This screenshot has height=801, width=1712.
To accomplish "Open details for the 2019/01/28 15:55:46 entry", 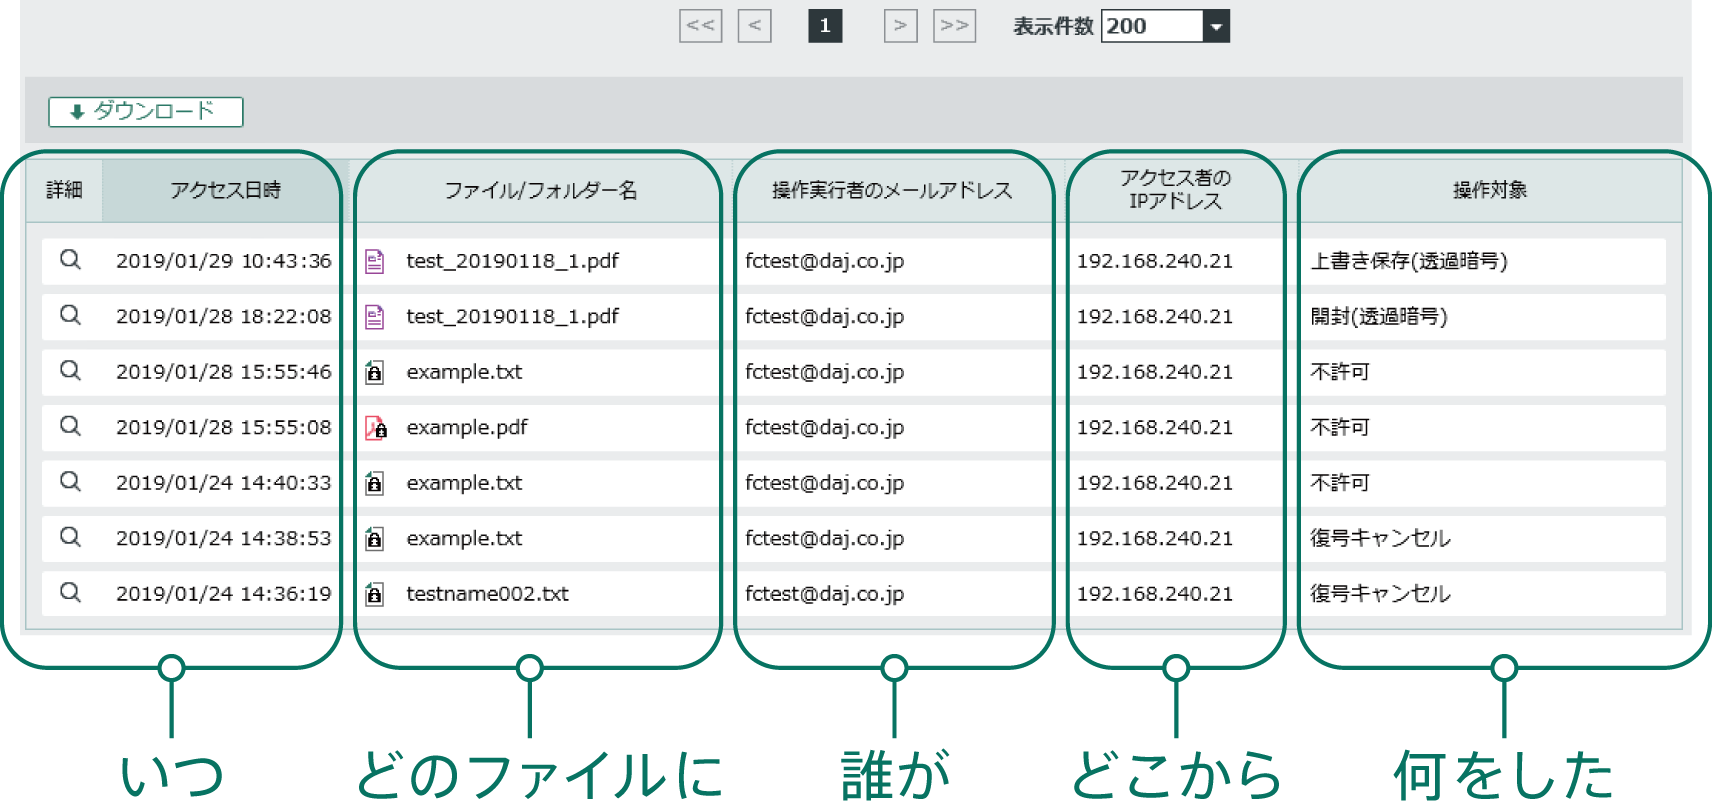I will click(70, 371).
